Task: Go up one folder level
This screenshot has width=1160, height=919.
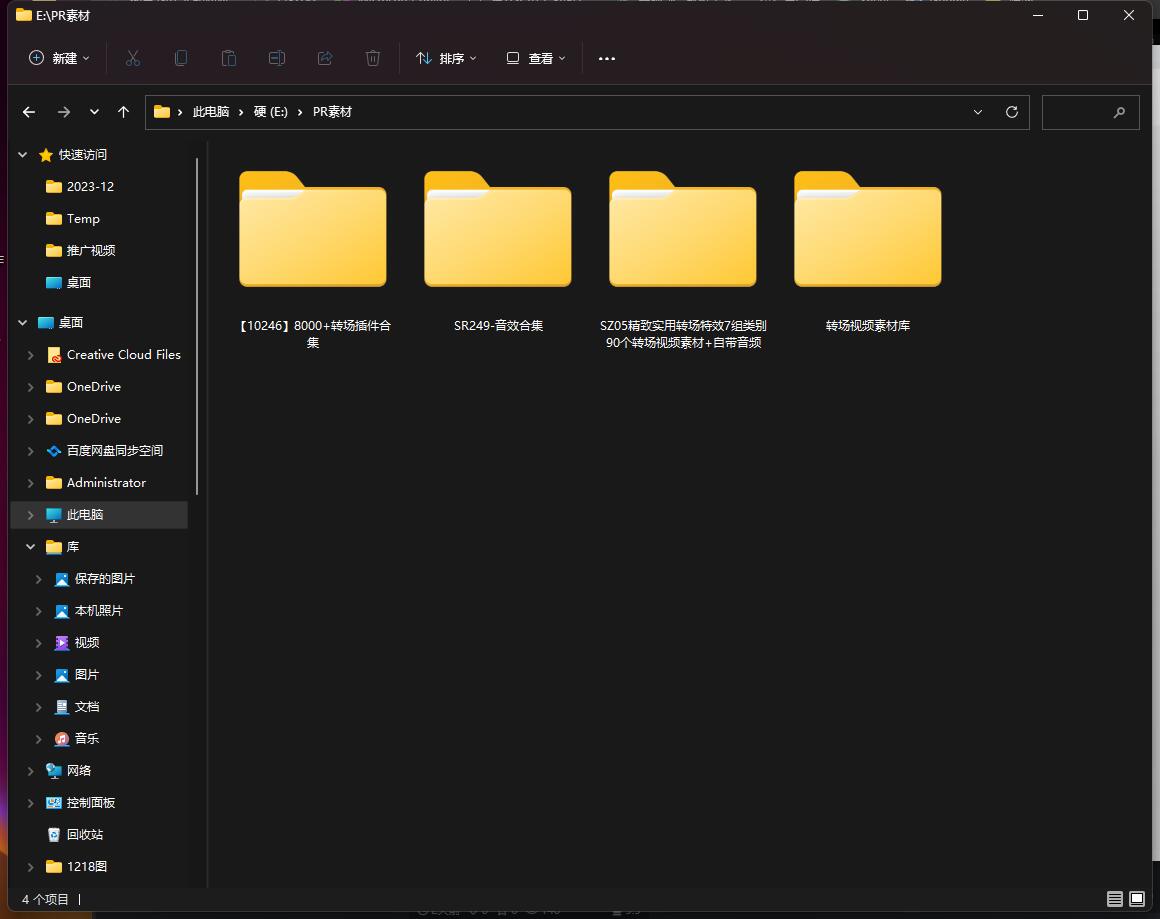Action: pos(124,112)
